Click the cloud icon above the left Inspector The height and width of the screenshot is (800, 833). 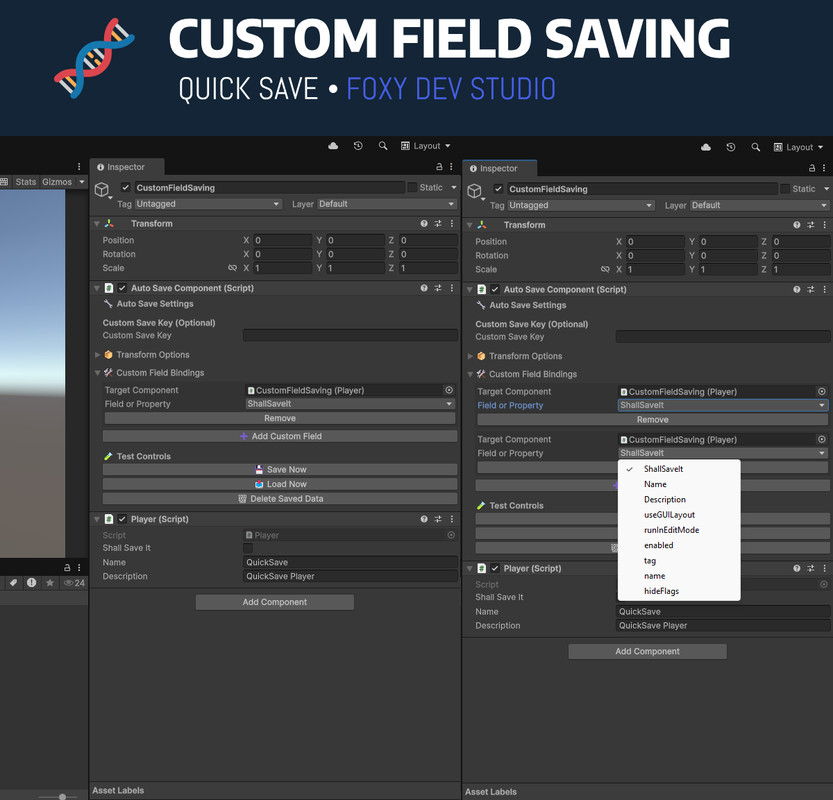[333, 146]
